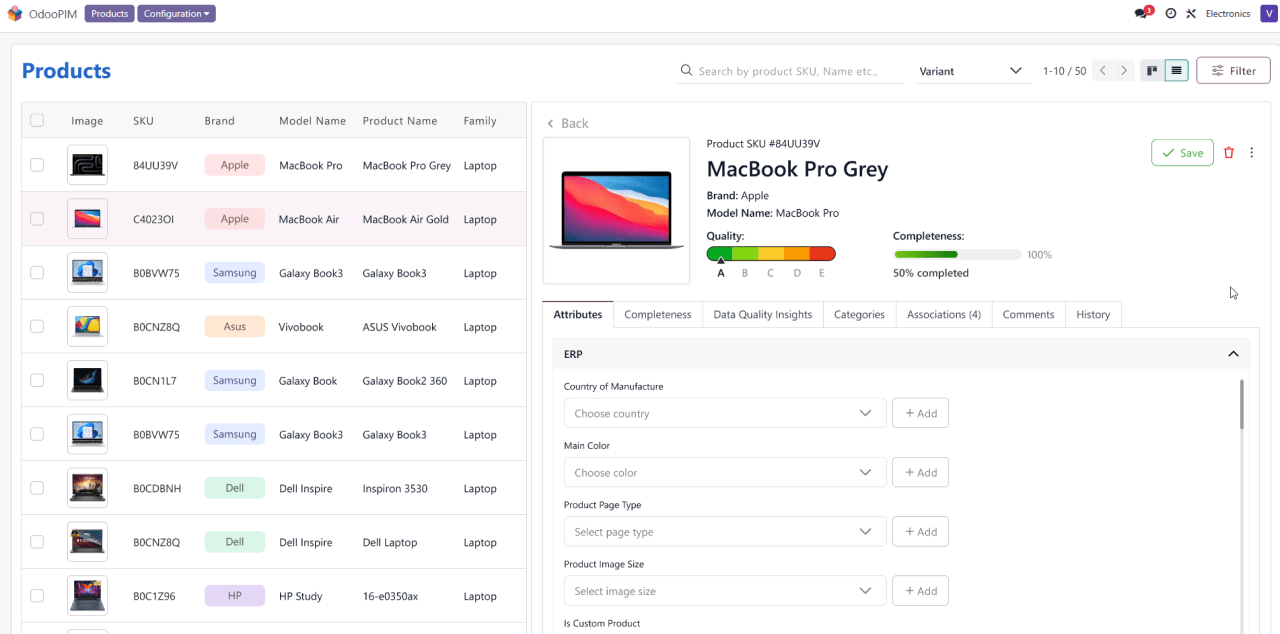
Task: Click the OdooPIM logo icon
Action: click(x=14, y=14)
